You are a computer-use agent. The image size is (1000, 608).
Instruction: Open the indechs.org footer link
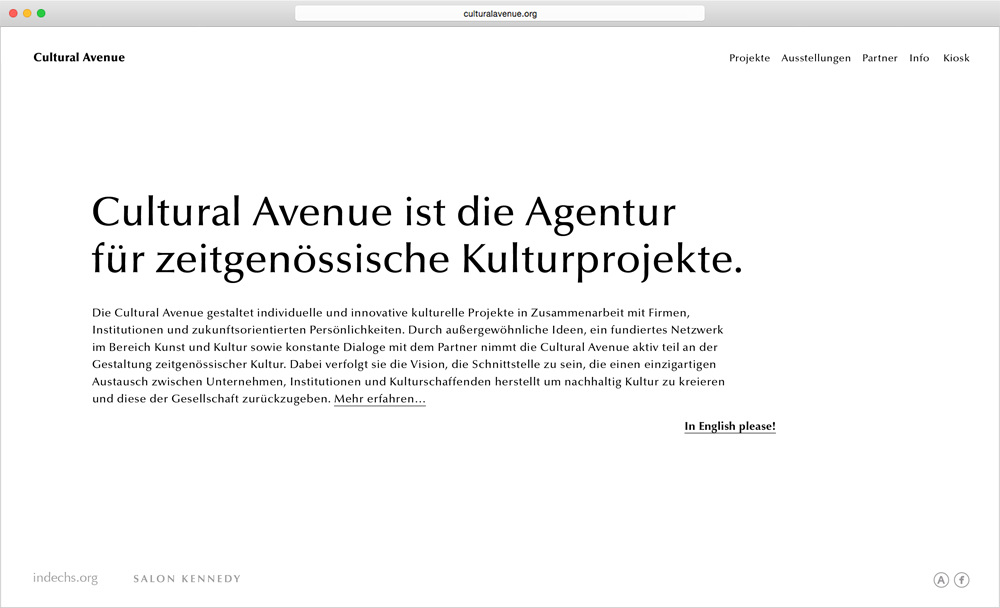65,578
